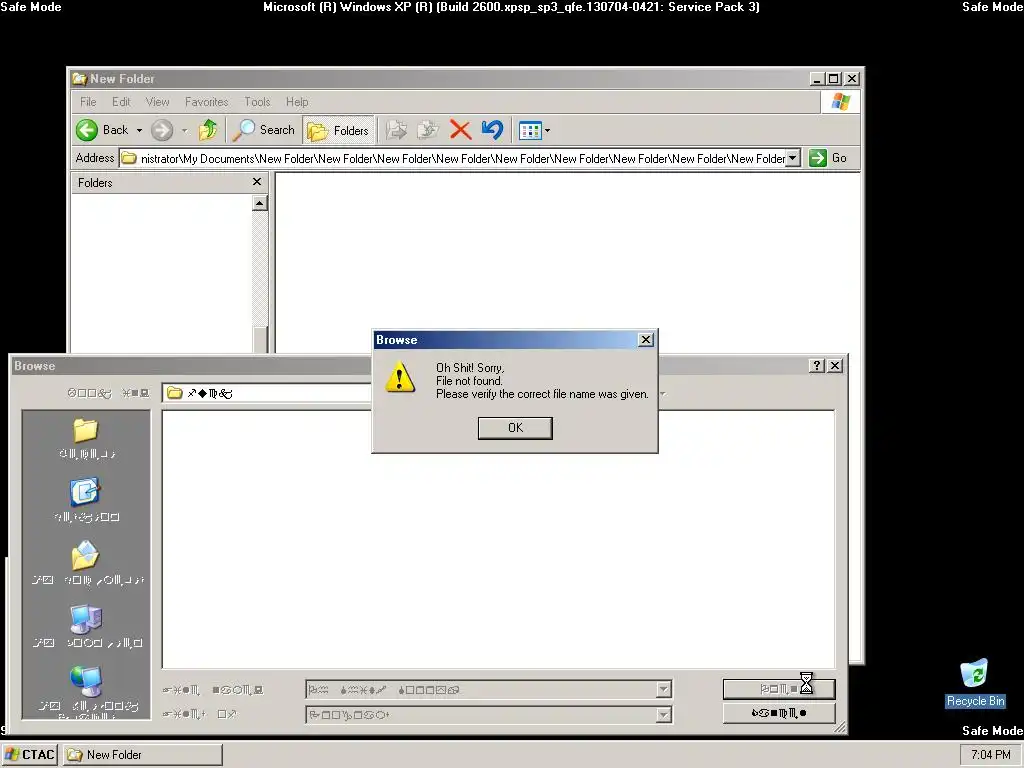1024x768 pixels.
Task: Toggle the Folders pane button
Action: tap(338, 130)
